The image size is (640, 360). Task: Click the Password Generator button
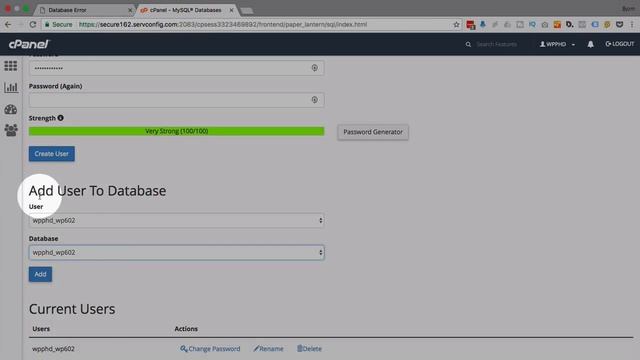[373, 132]
